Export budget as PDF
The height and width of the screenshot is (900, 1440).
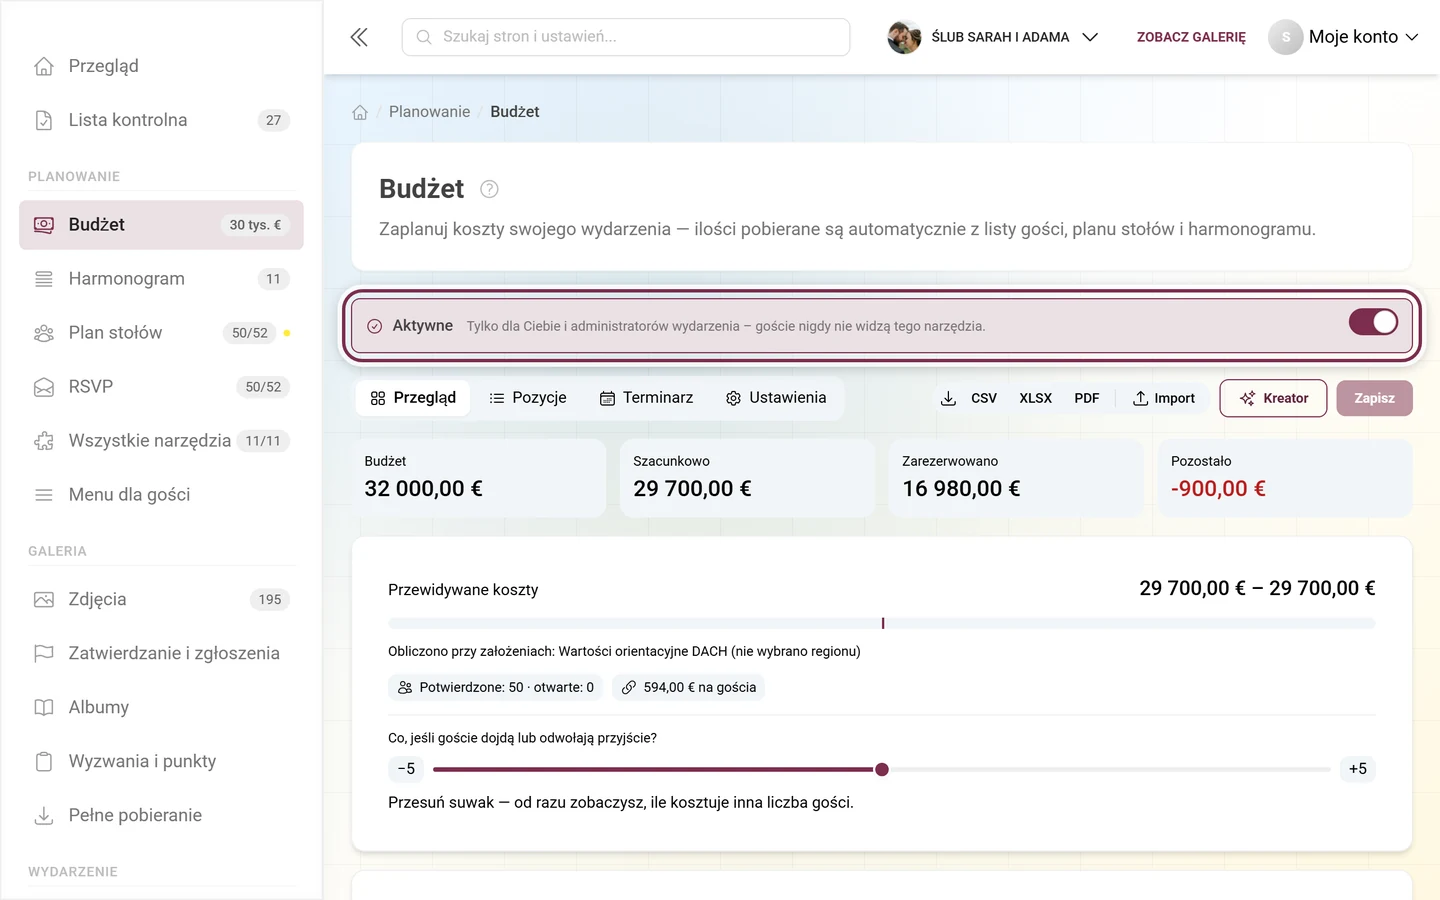[x=1086, y=398]
